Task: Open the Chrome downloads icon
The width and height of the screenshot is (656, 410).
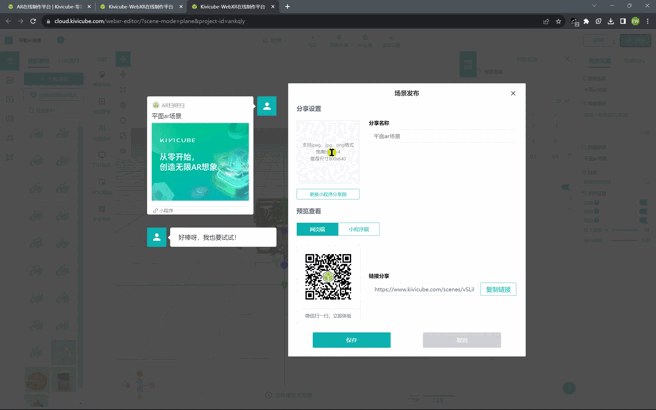Action: tap(610, 21)
